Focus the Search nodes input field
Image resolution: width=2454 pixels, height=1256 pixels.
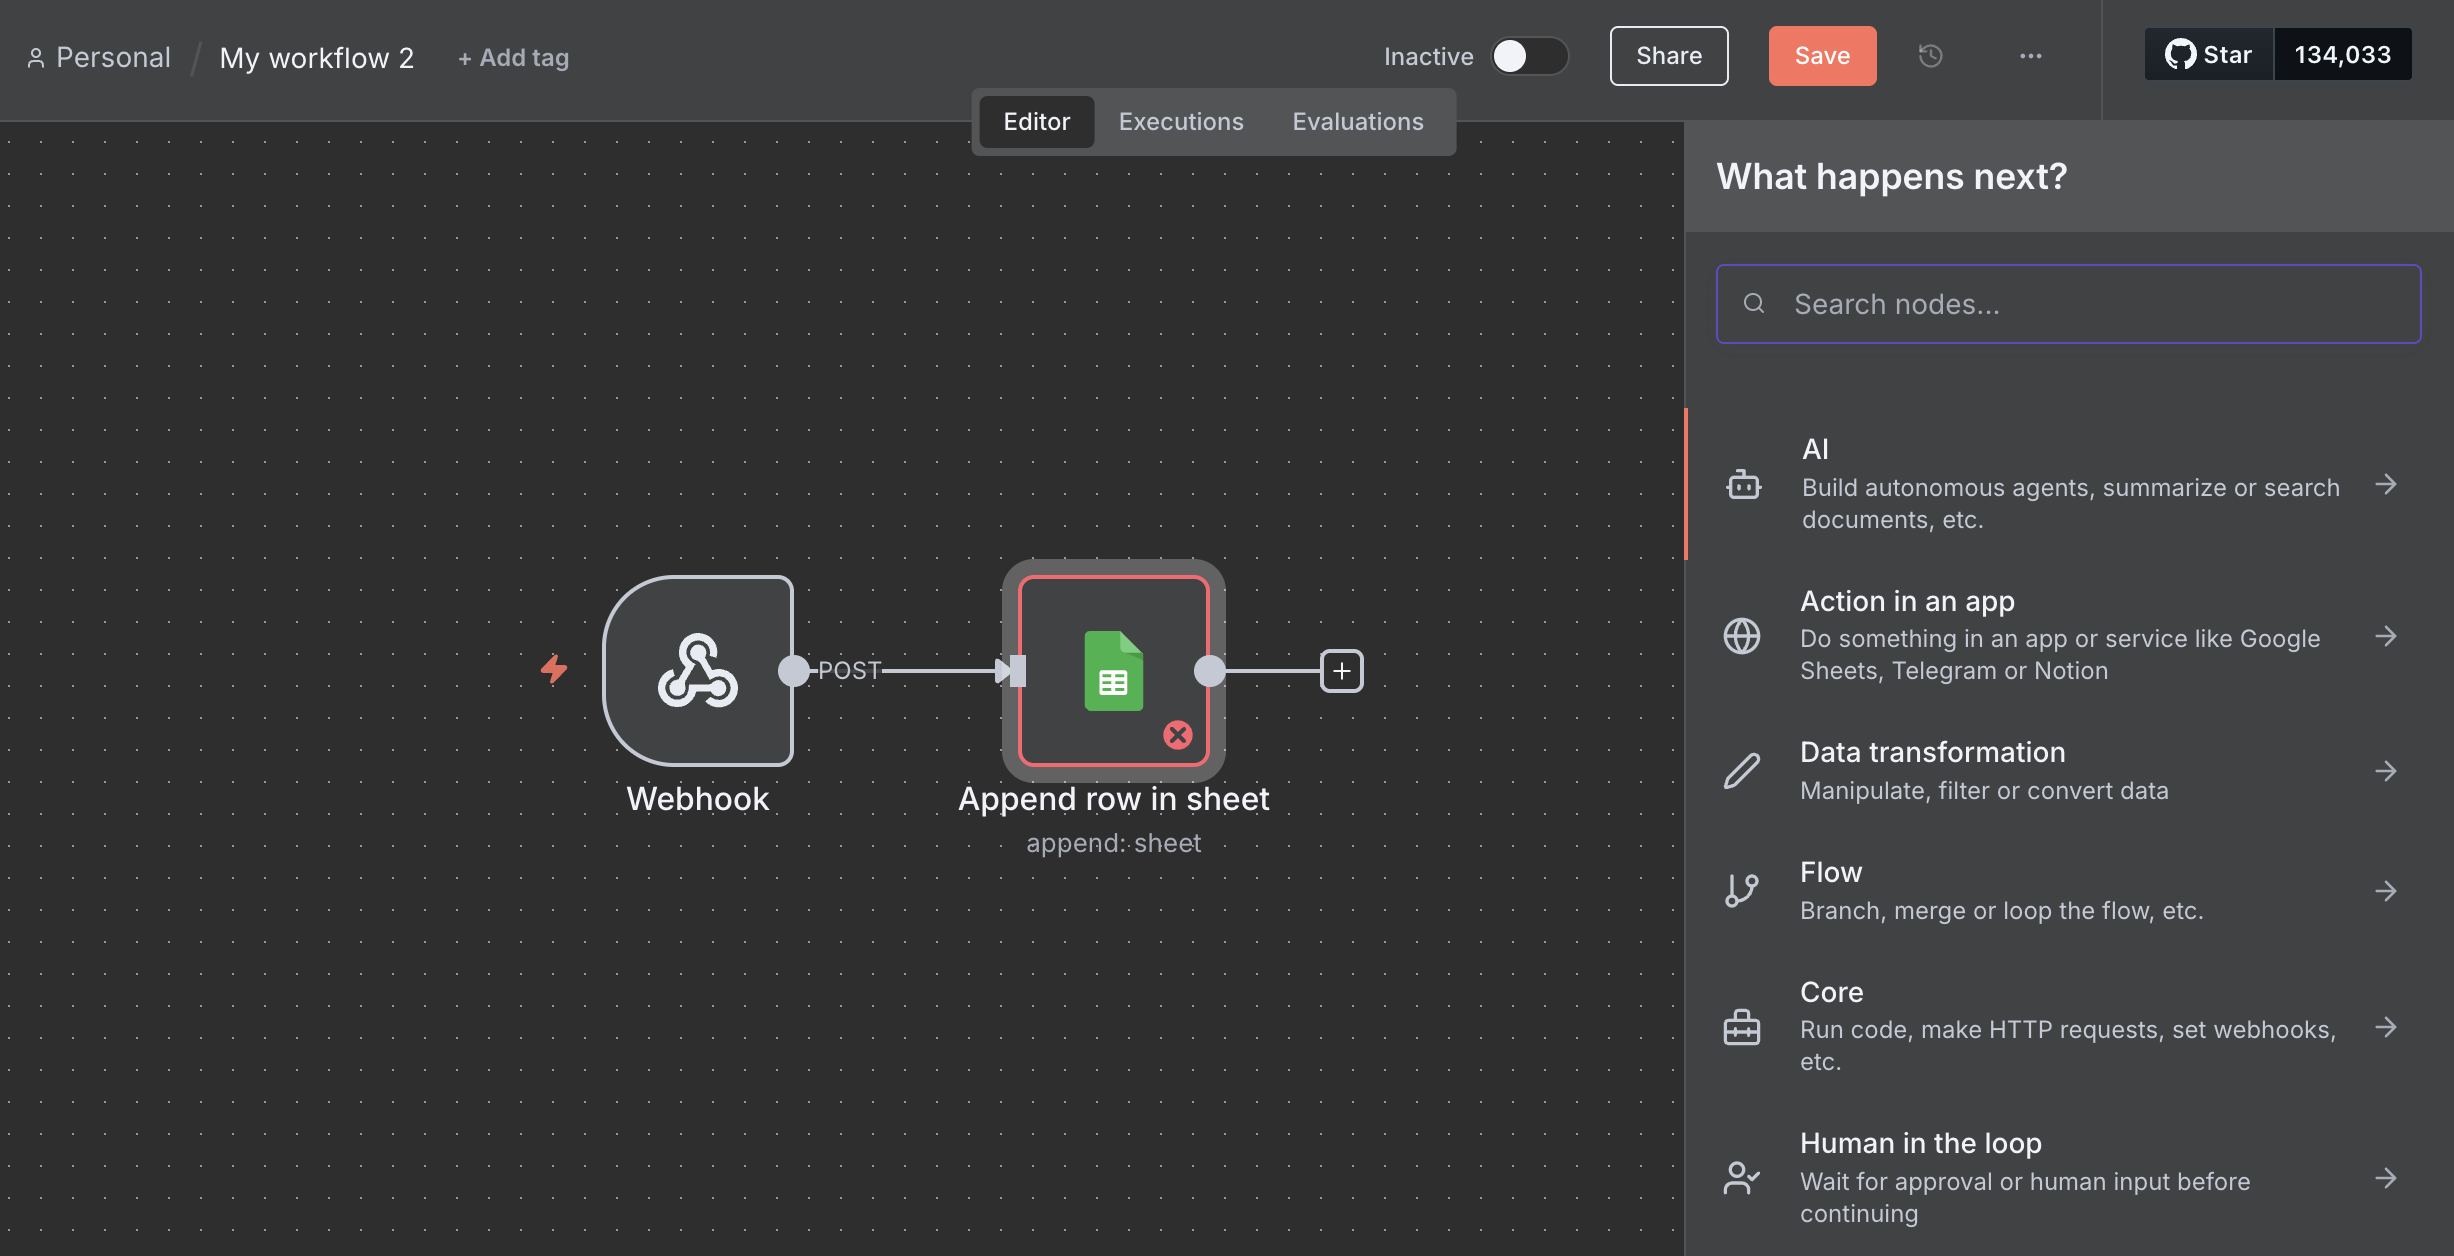(2068, 304)
